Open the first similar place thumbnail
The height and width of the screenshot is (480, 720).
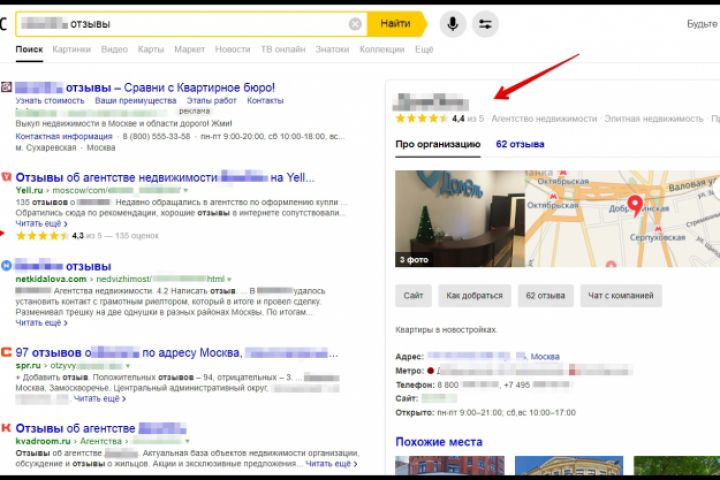pyautogui.click(x=450, y=465)
